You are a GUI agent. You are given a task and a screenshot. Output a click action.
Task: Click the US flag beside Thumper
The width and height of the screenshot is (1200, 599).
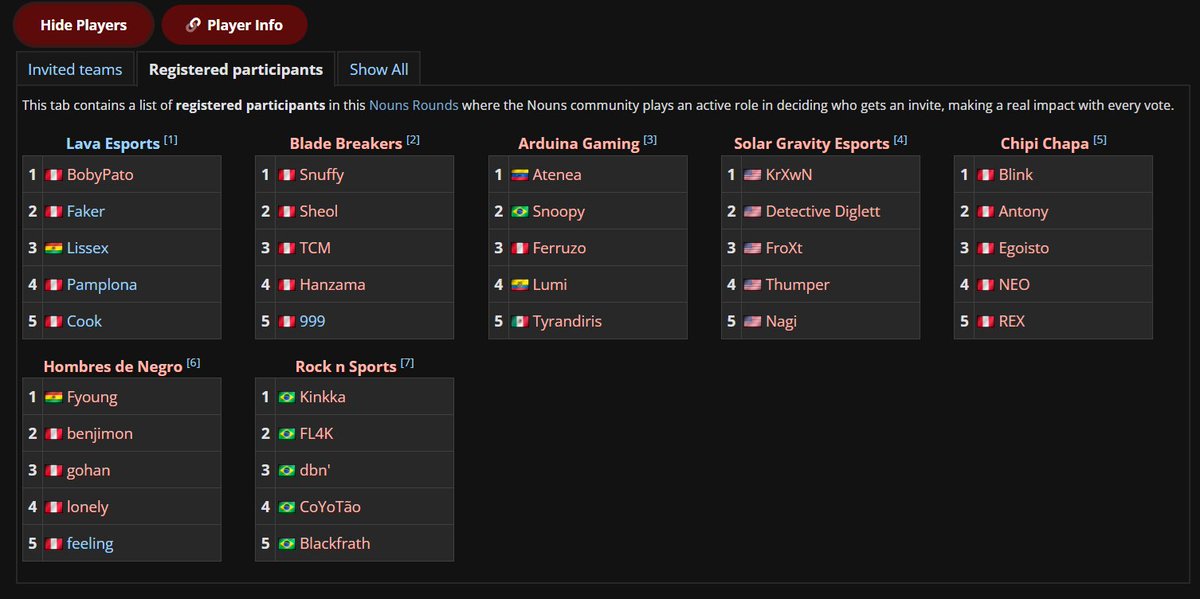pyautogui.click(x=753, y=285)
